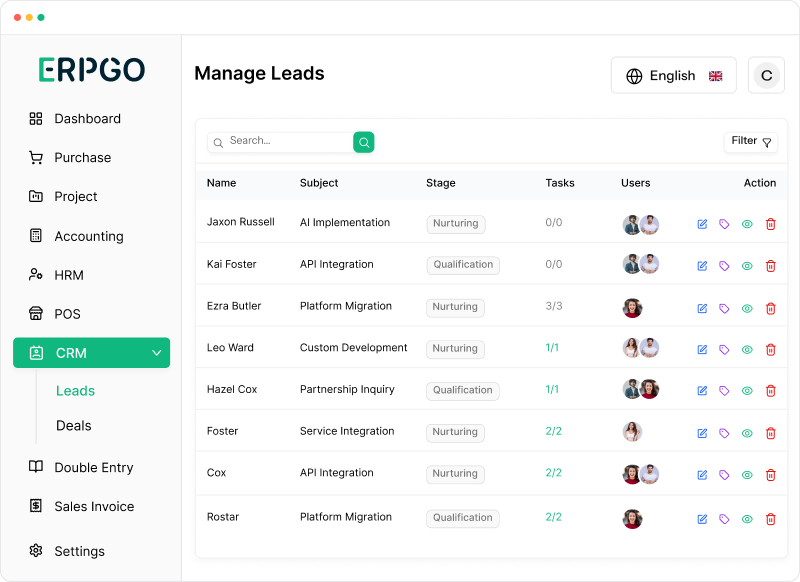
Task: Click Qualification badge for Kai Foster
Action: 463,265
